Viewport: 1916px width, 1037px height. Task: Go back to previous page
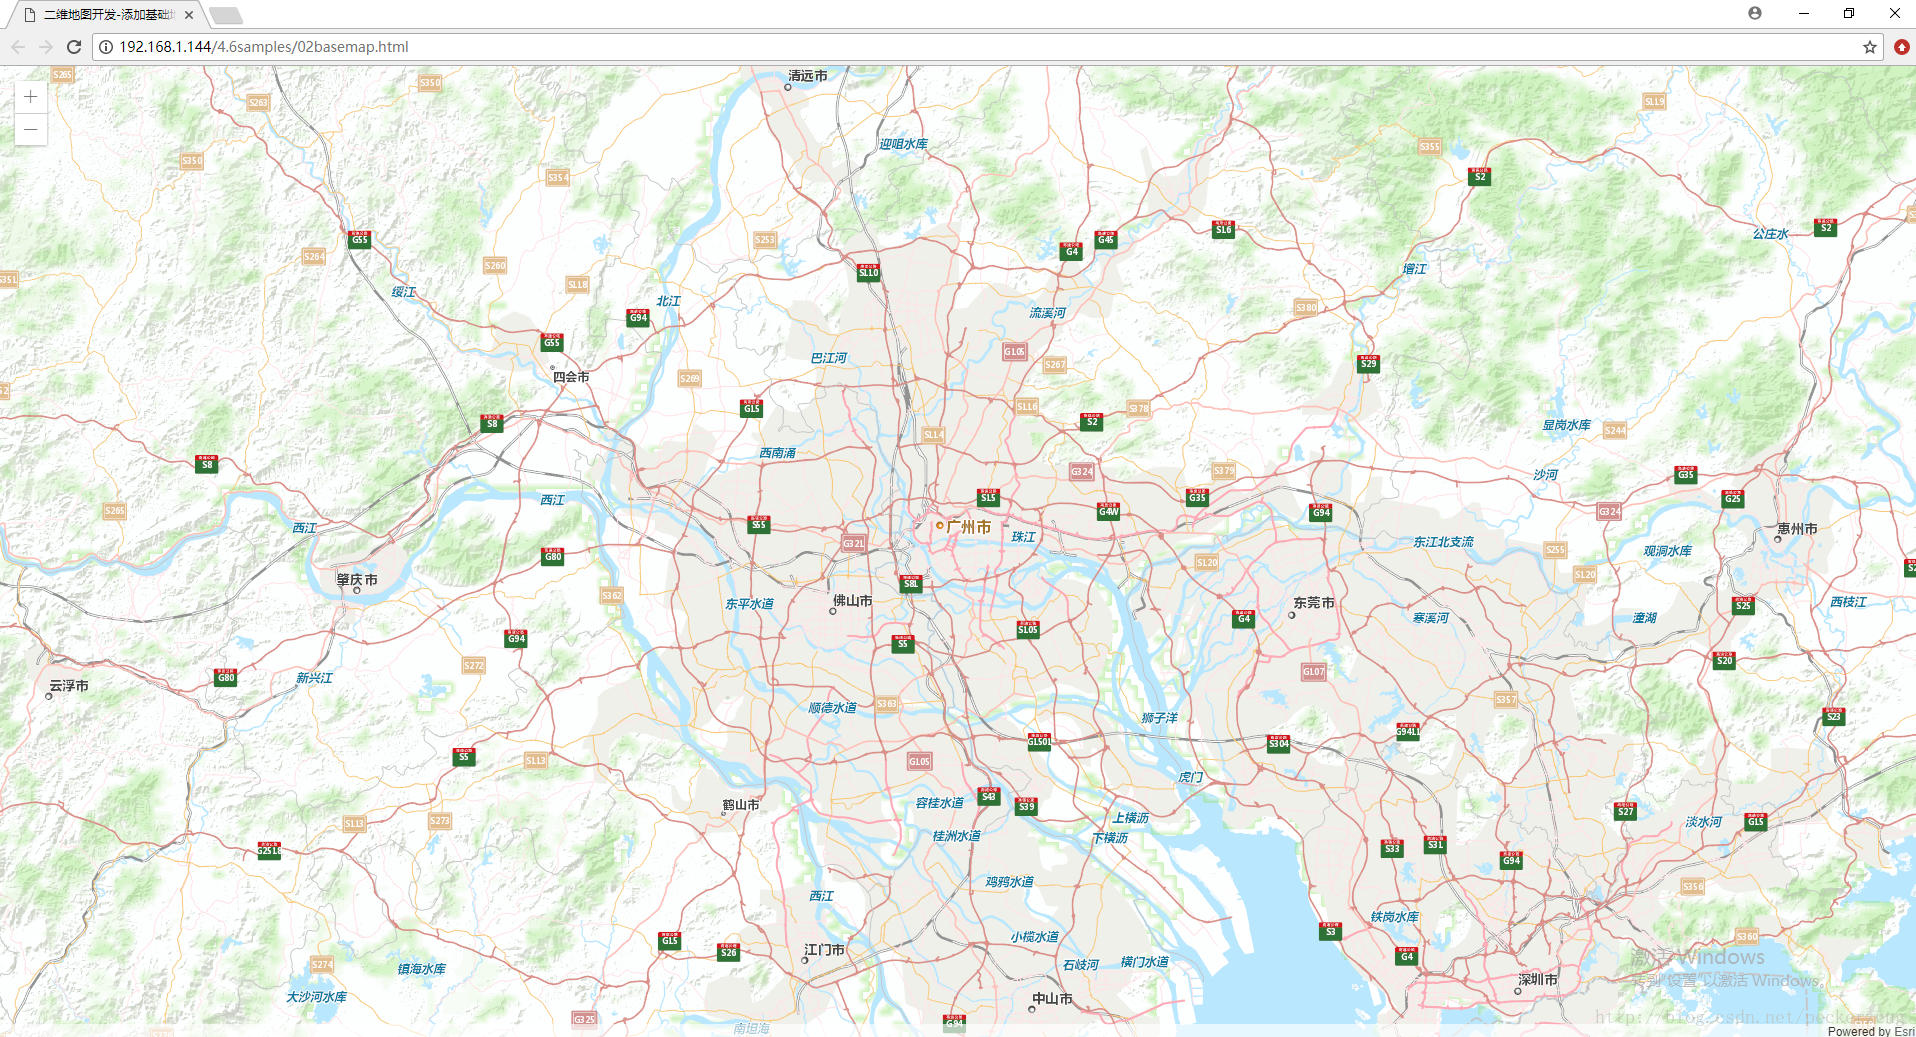(x=18, y=47)
